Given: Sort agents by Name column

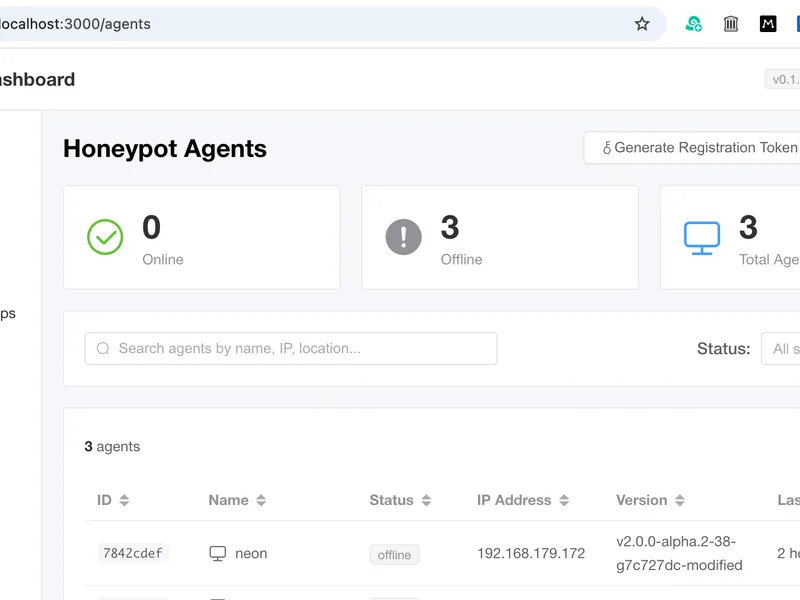Looking at the screenshot, I should click(261, 500).
